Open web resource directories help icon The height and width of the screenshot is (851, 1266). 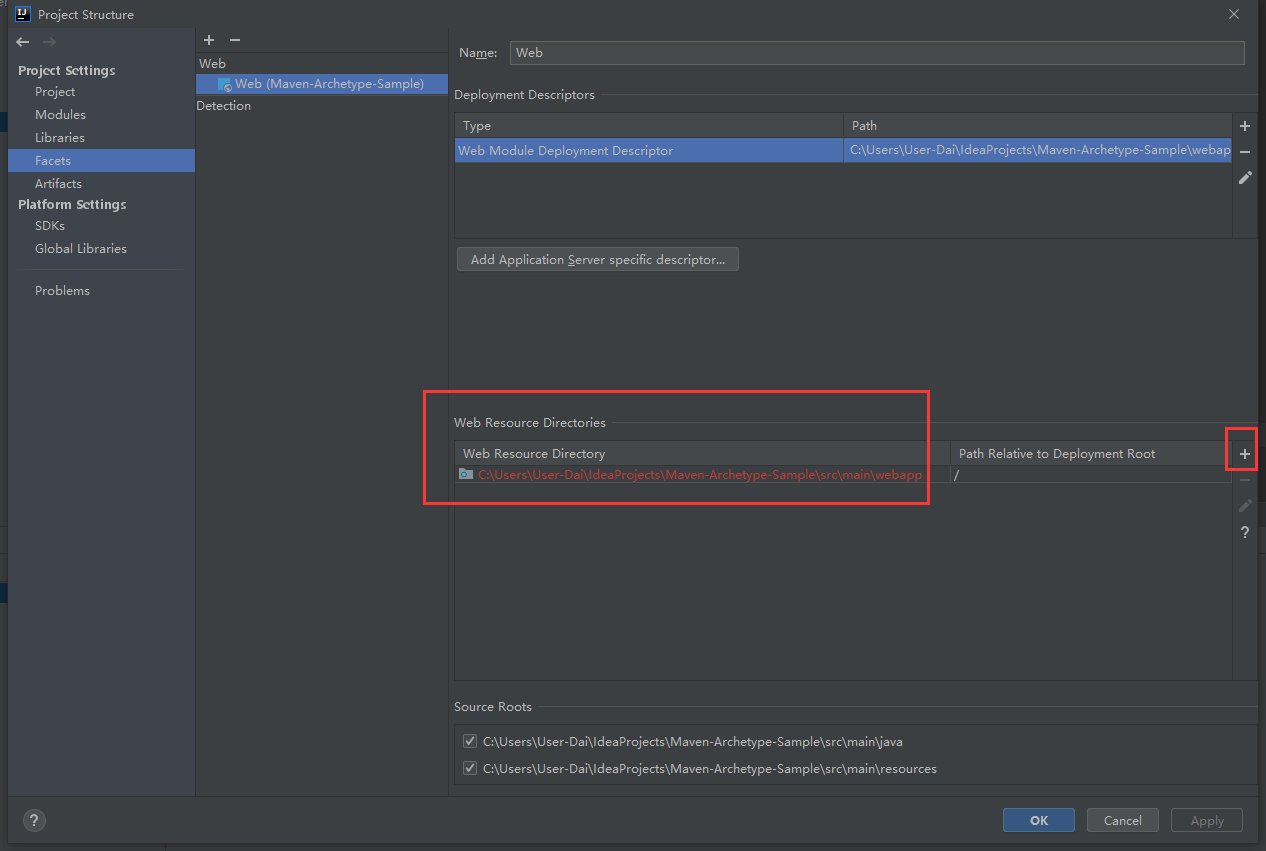click(x=1245, y=533)
